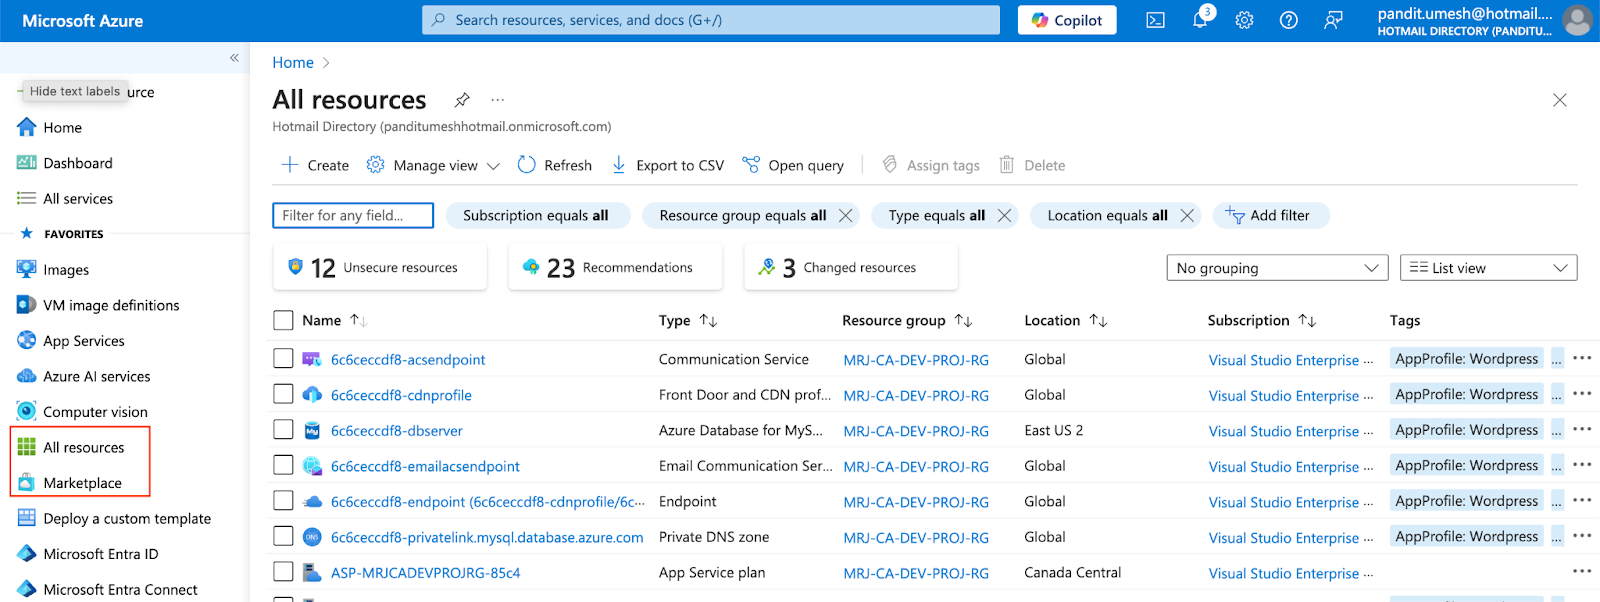1600x602 pixels.
Task: Click AppProfile: Wordpress tag on cdnprofile row
Action: [x=1467, y=394]
